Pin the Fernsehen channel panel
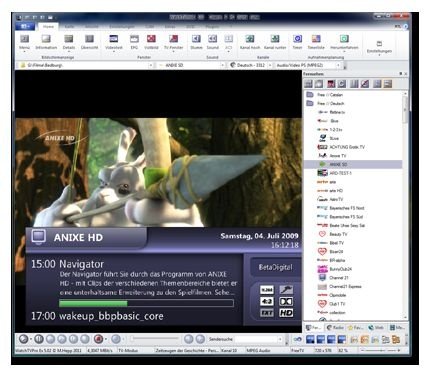The image size is (425, 370). click(401, 74)
